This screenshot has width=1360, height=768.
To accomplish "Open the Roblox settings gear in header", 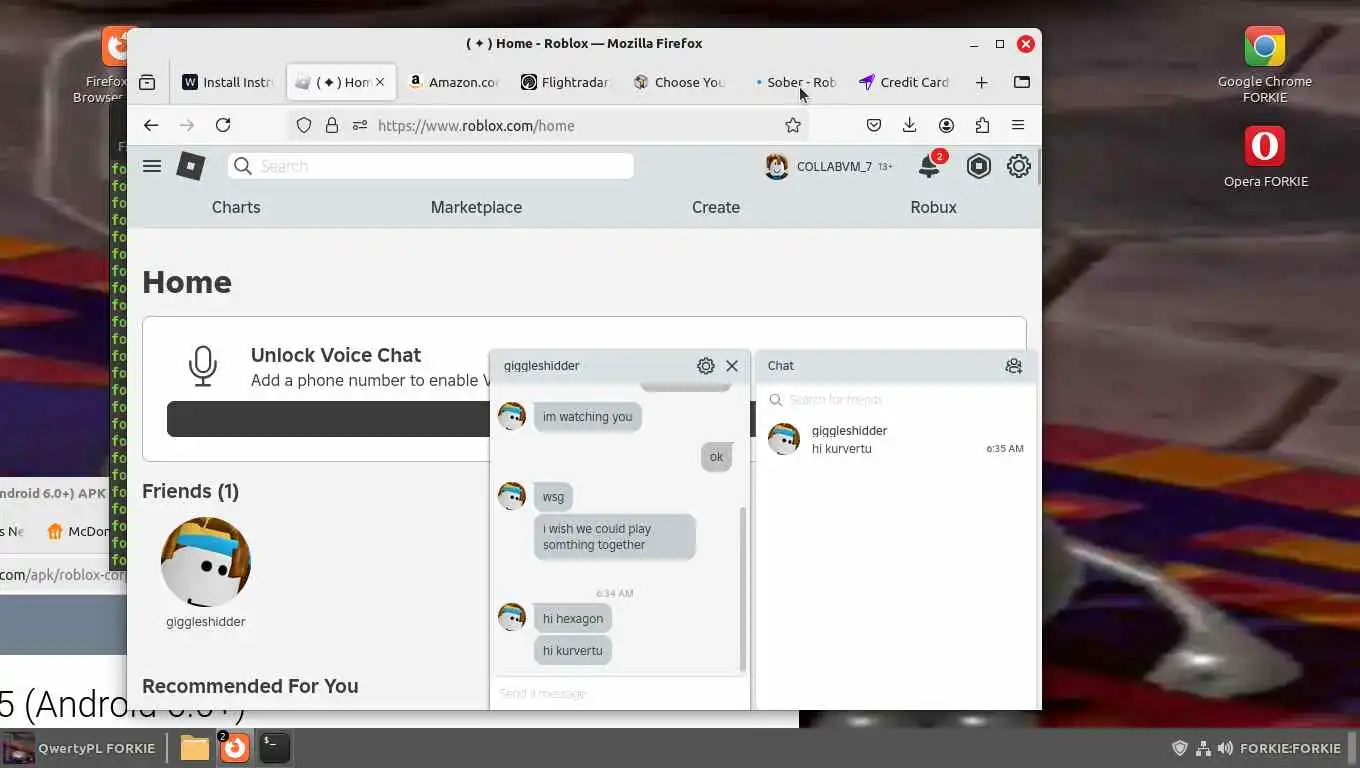I will [x=1018, y=166].
